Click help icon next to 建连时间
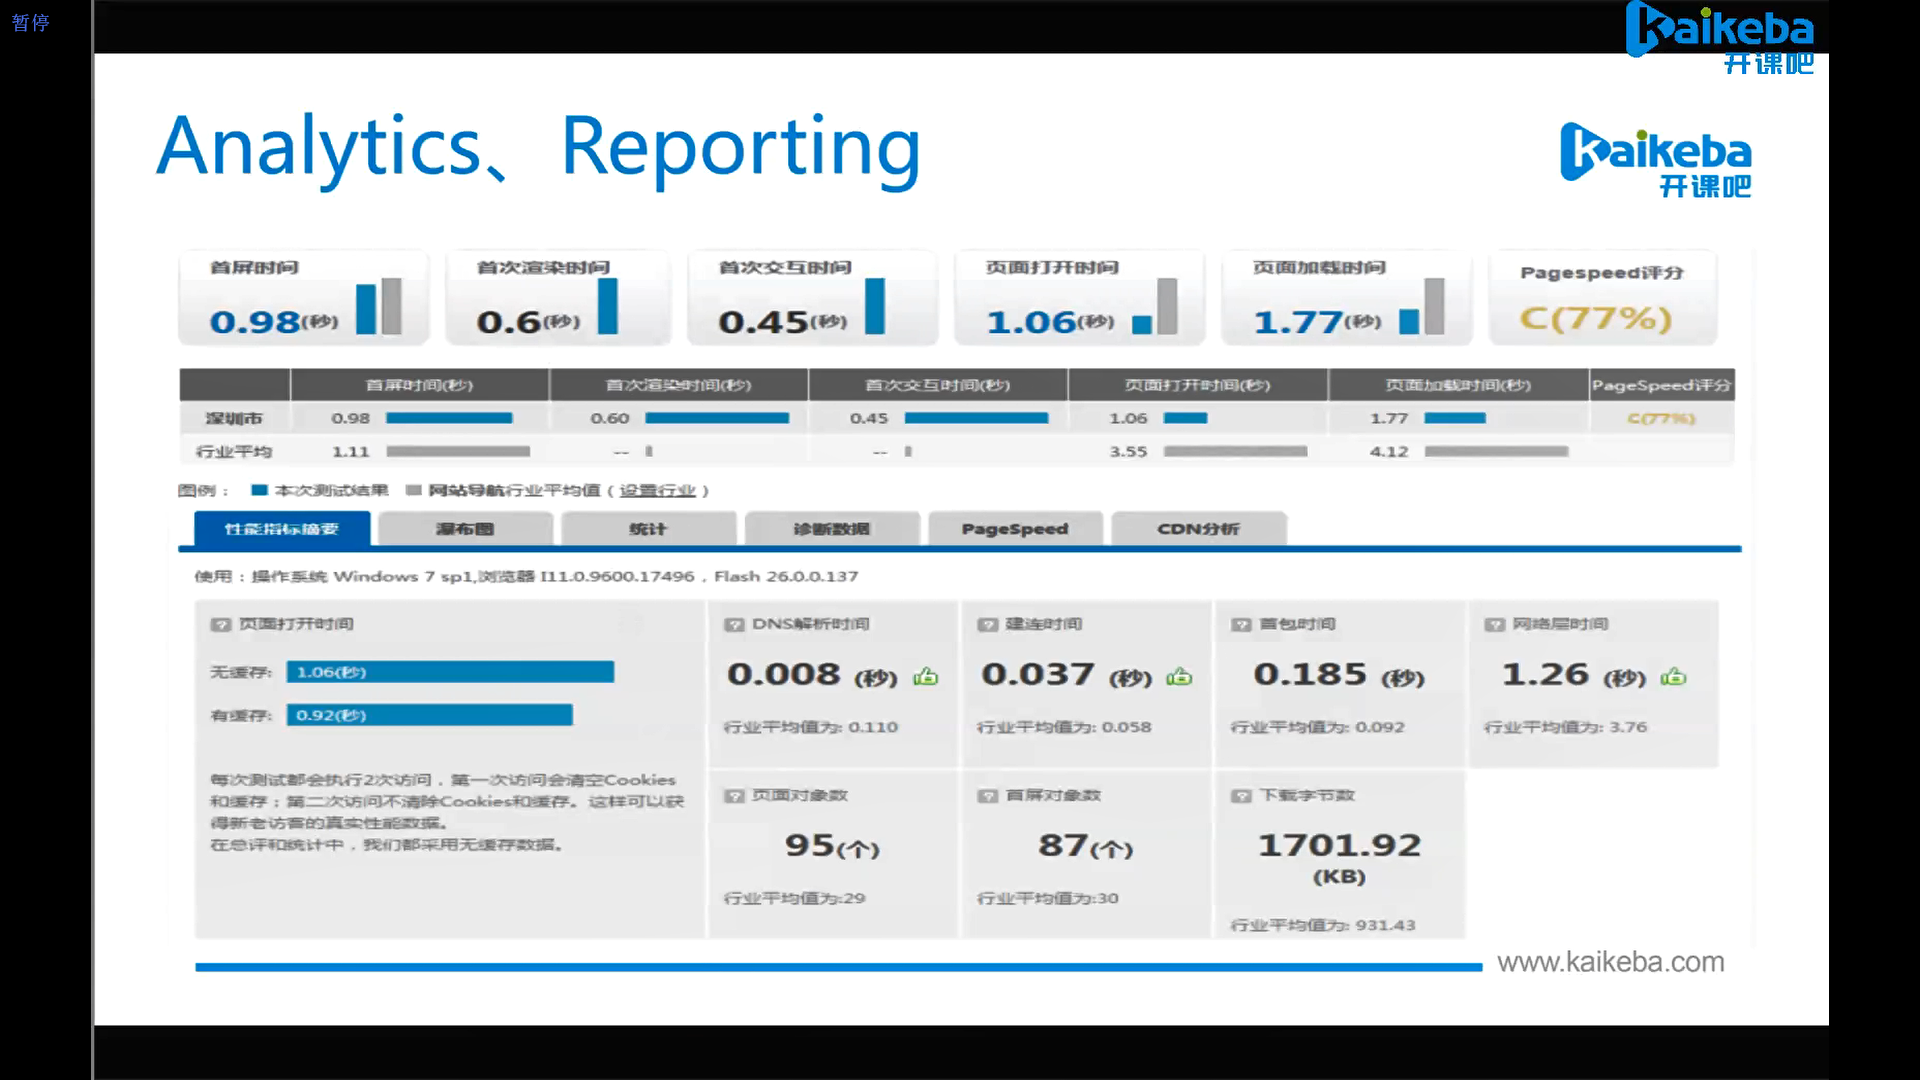 (988, 625)
